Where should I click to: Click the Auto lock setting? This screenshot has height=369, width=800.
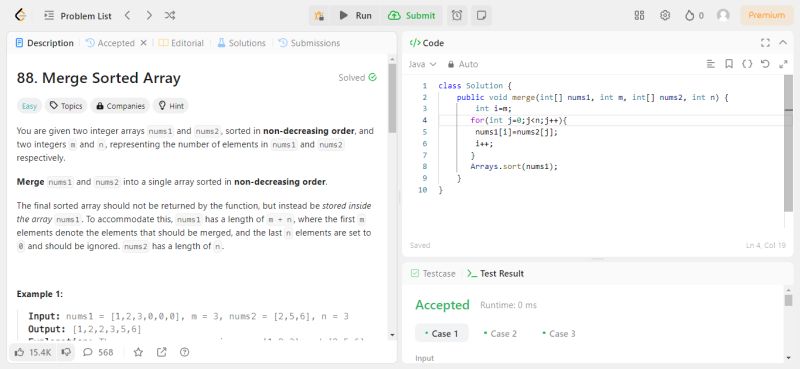point(463,64)
